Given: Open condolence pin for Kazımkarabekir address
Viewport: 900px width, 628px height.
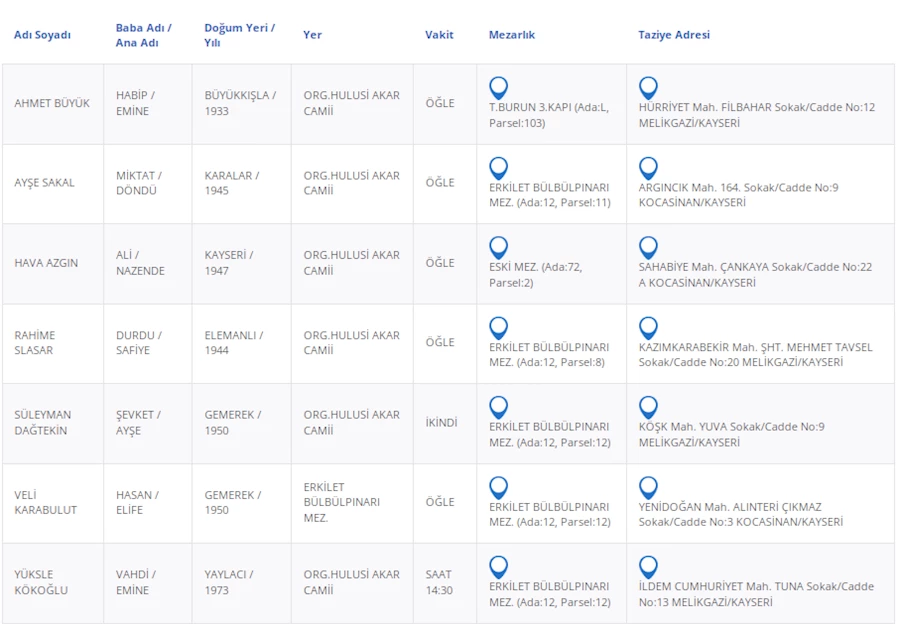Looking at the screenshot, I should pos(648,328).
